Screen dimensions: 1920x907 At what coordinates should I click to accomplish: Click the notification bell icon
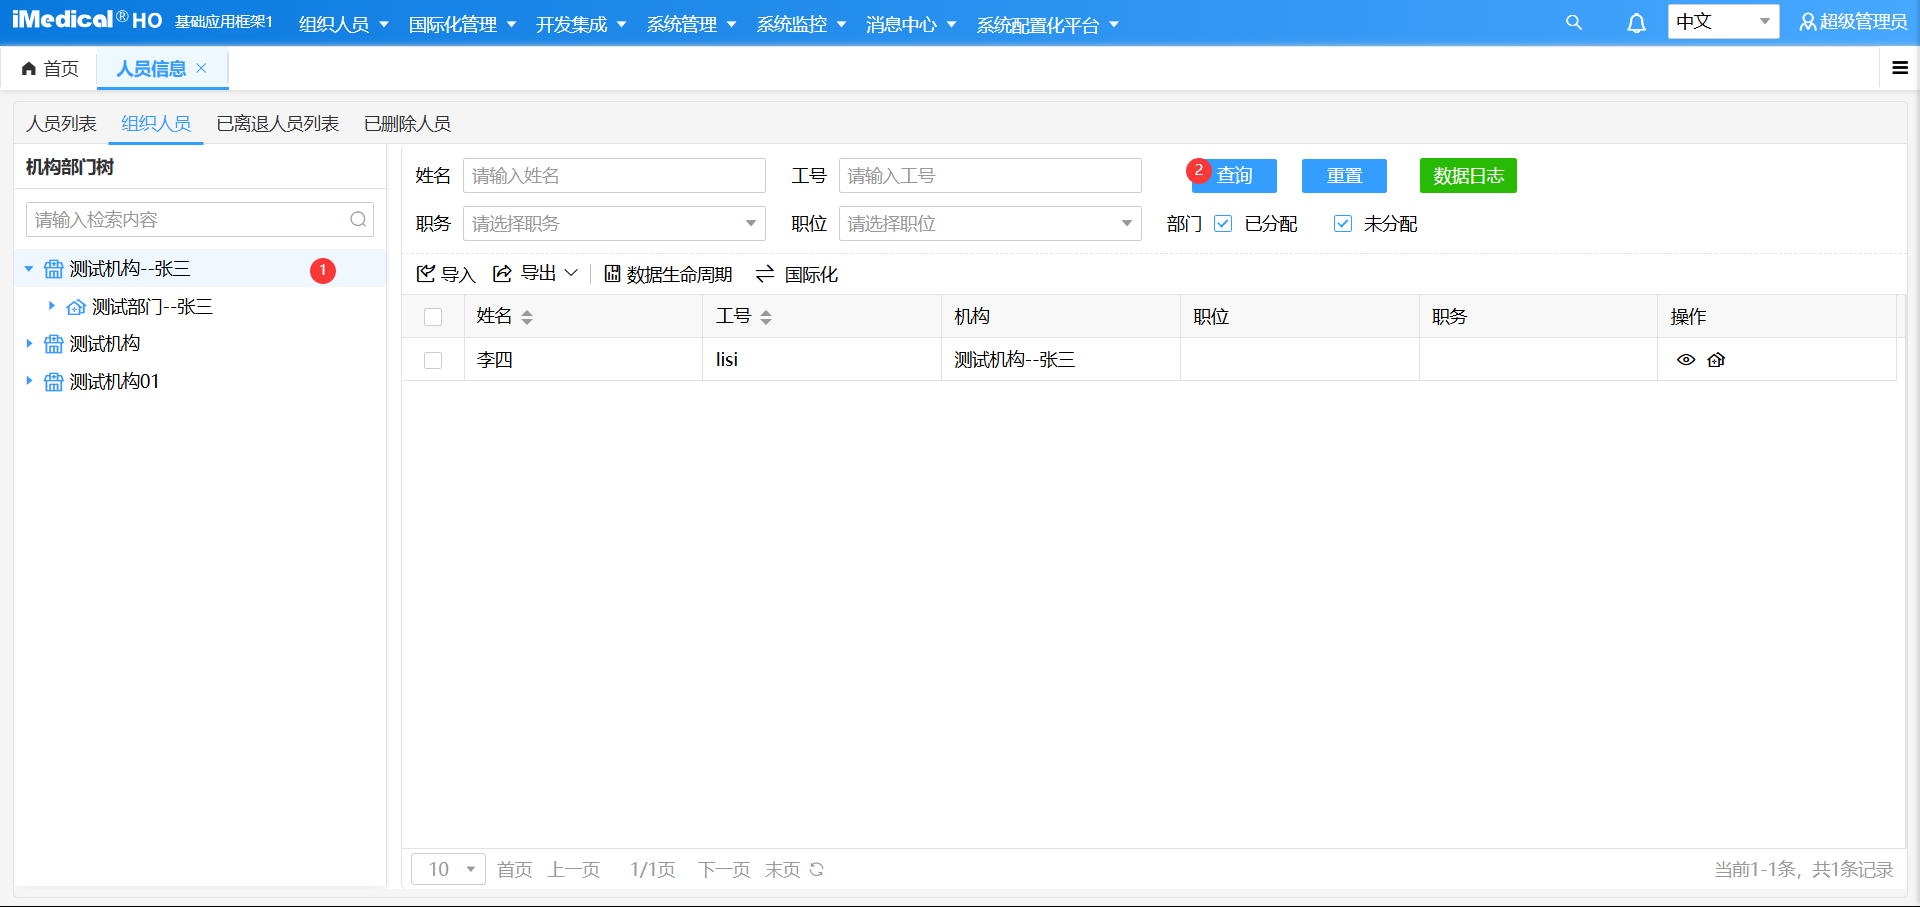[1636, 21]
